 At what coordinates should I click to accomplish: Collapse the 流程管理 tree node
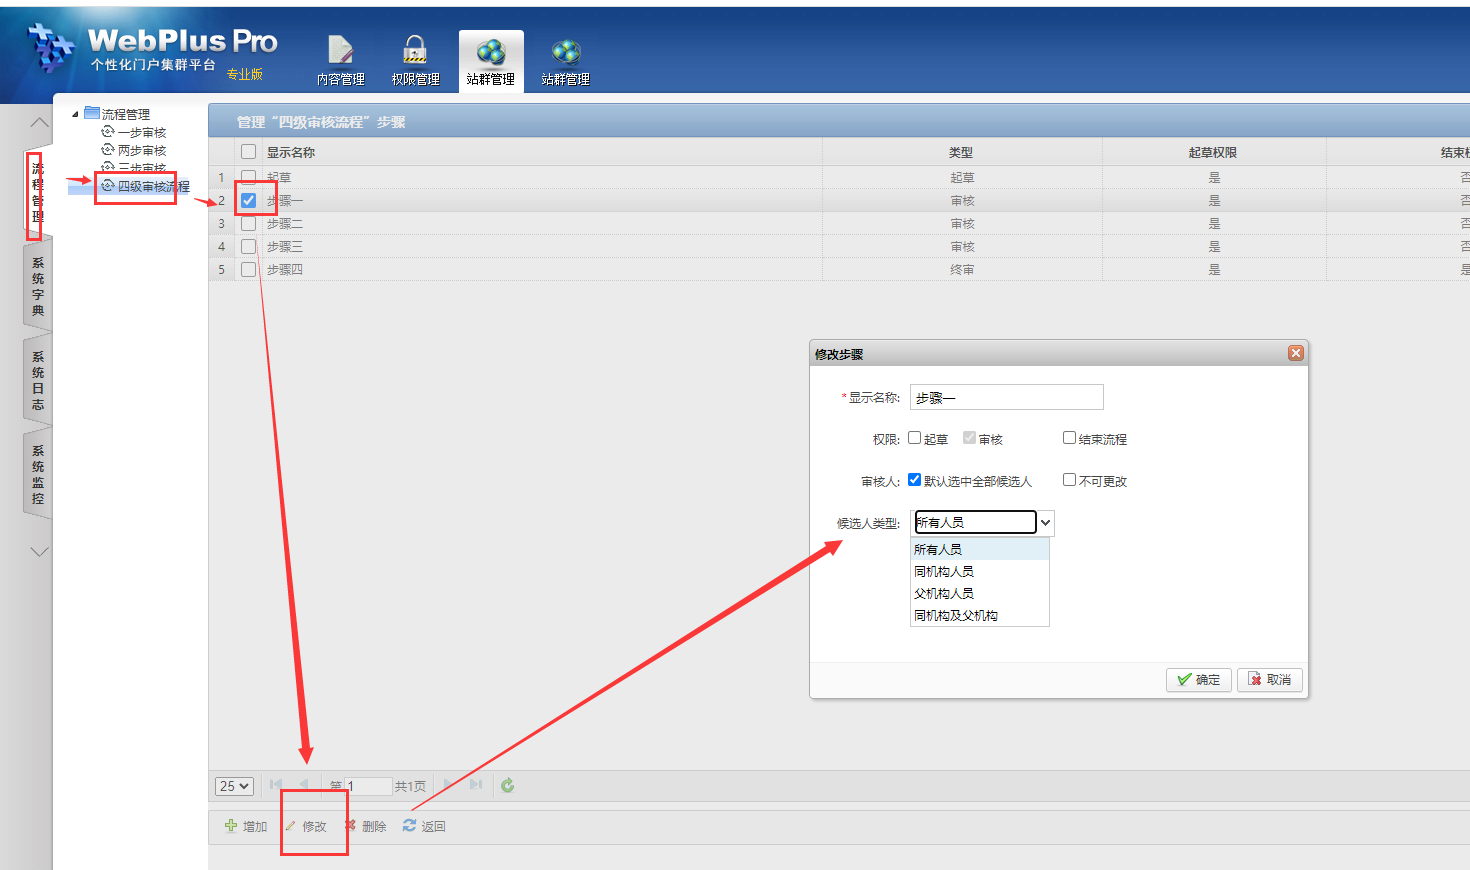pos(75,114)
